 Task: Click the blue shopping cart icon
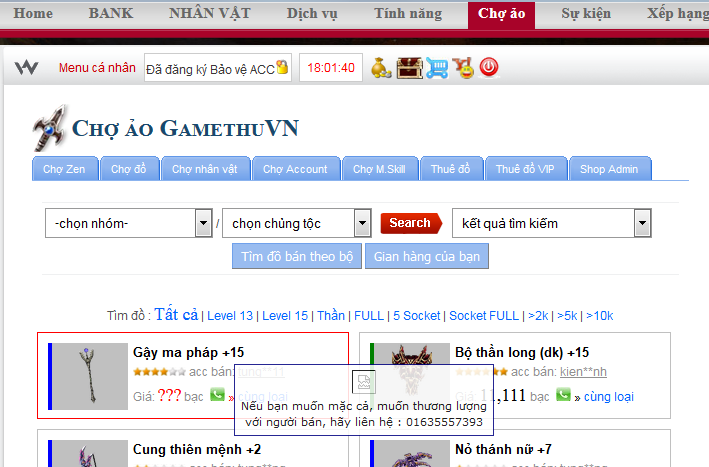pos(437,68)
